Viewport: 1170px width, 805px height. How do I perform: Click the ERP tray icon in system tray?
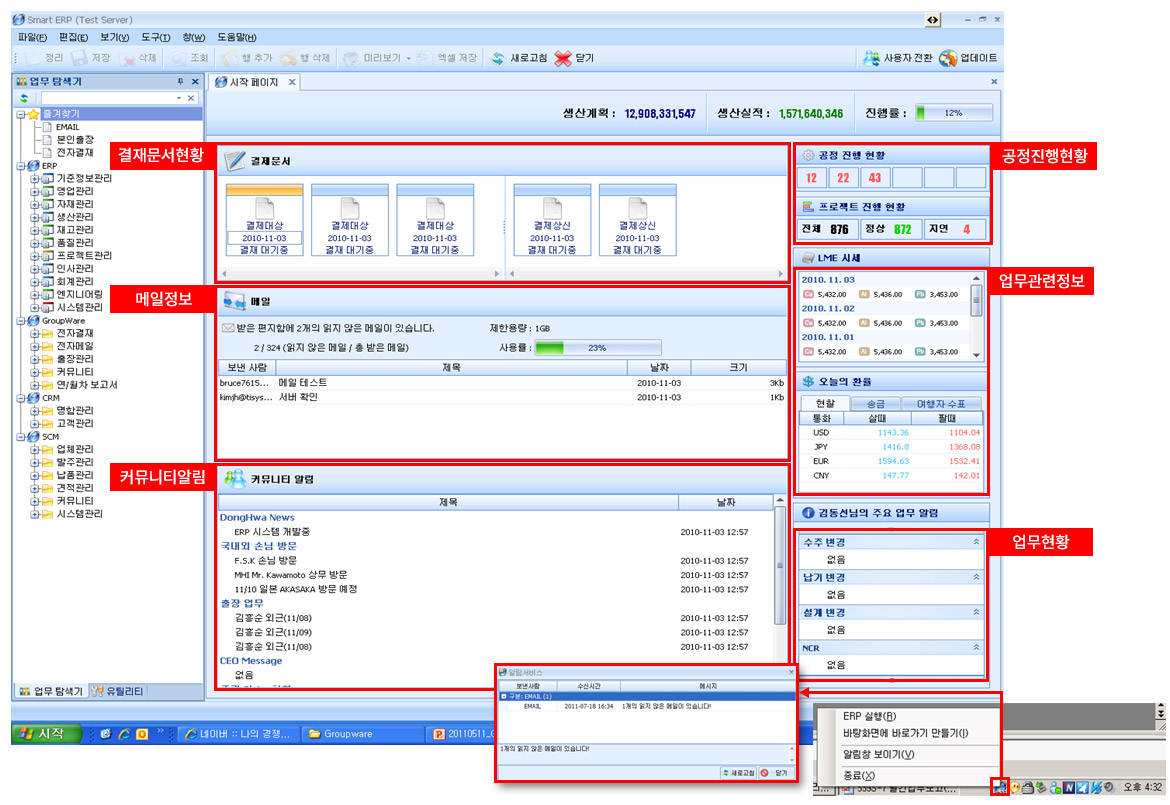click(x=1002, y=787)
